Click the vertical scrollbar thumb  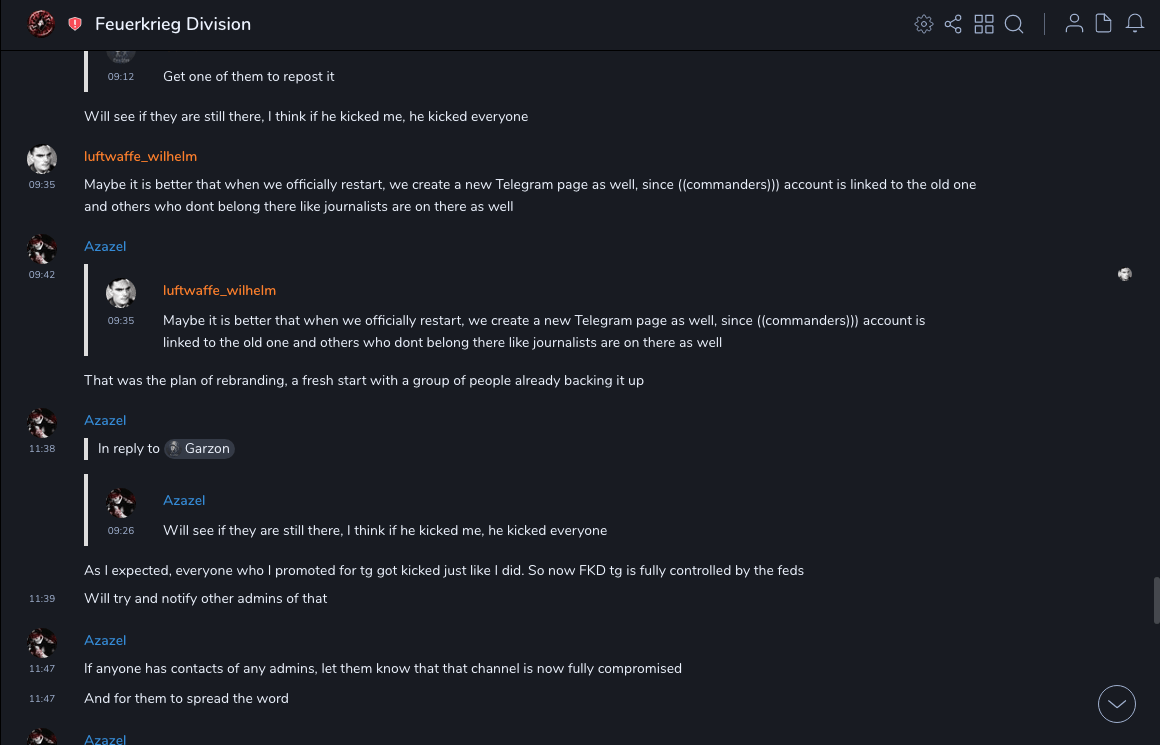coord(1156,600)
